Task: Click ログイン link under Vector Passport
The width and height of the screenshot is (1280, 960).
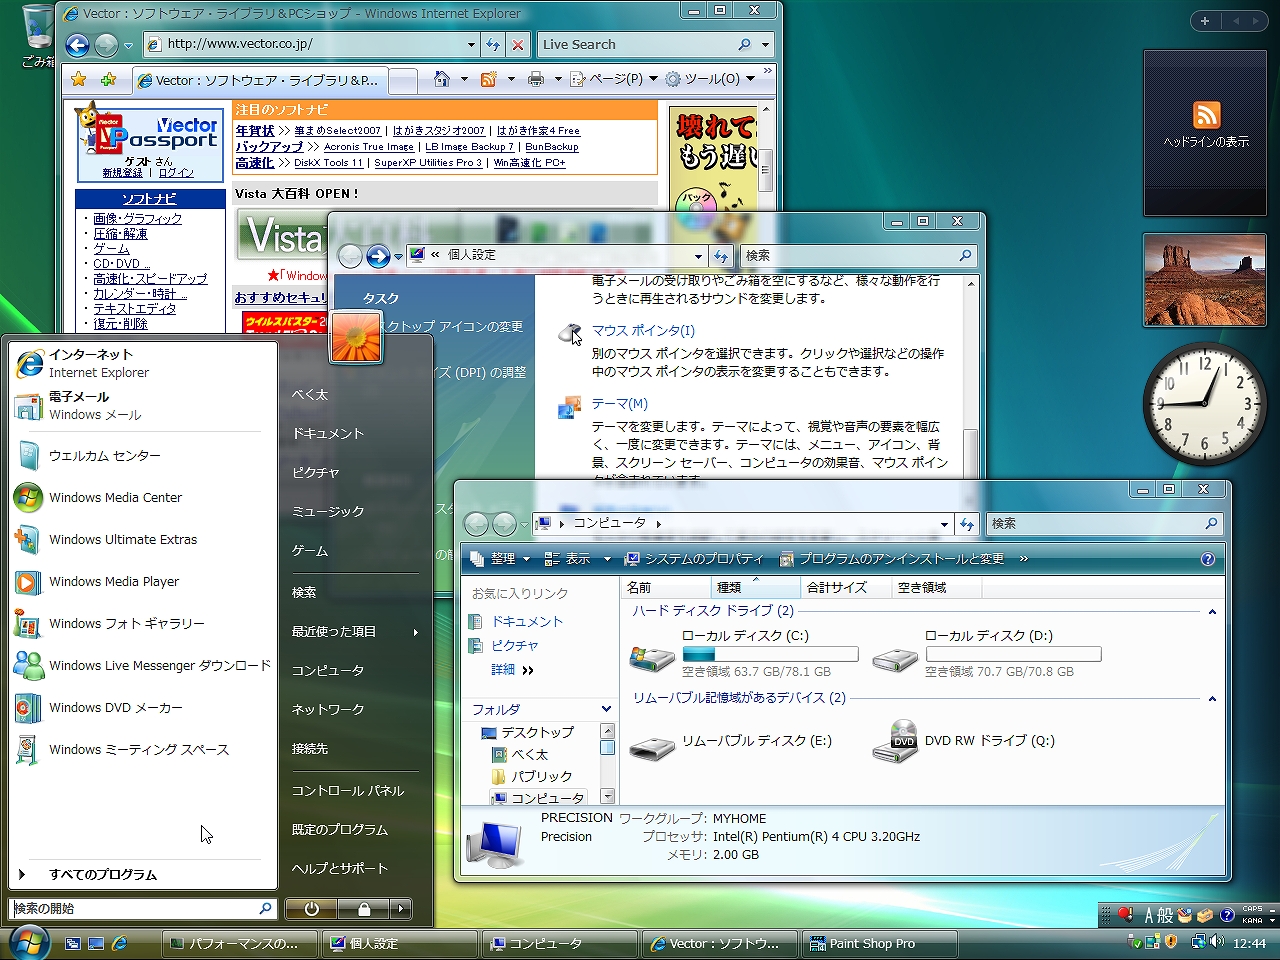Action: (x=176, y=173)
